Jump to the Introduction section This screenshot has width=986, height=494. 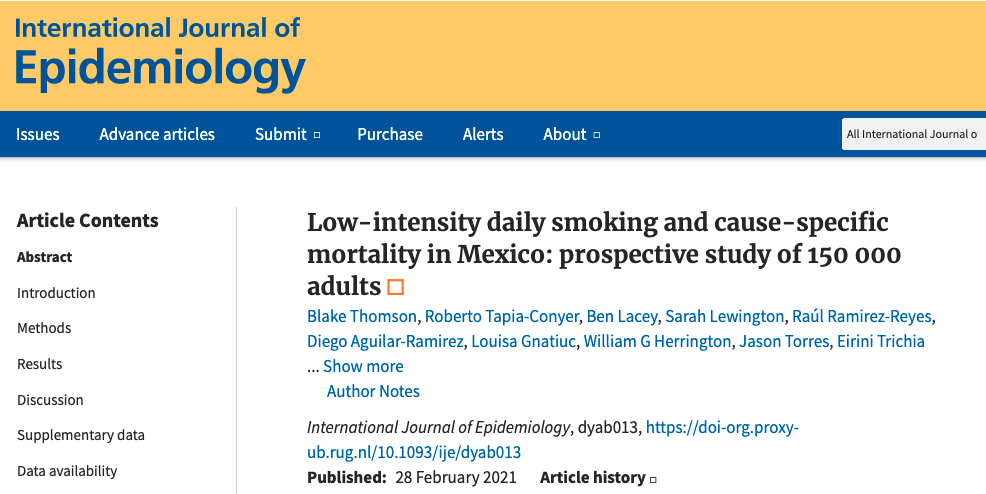(x=56, y=293)
